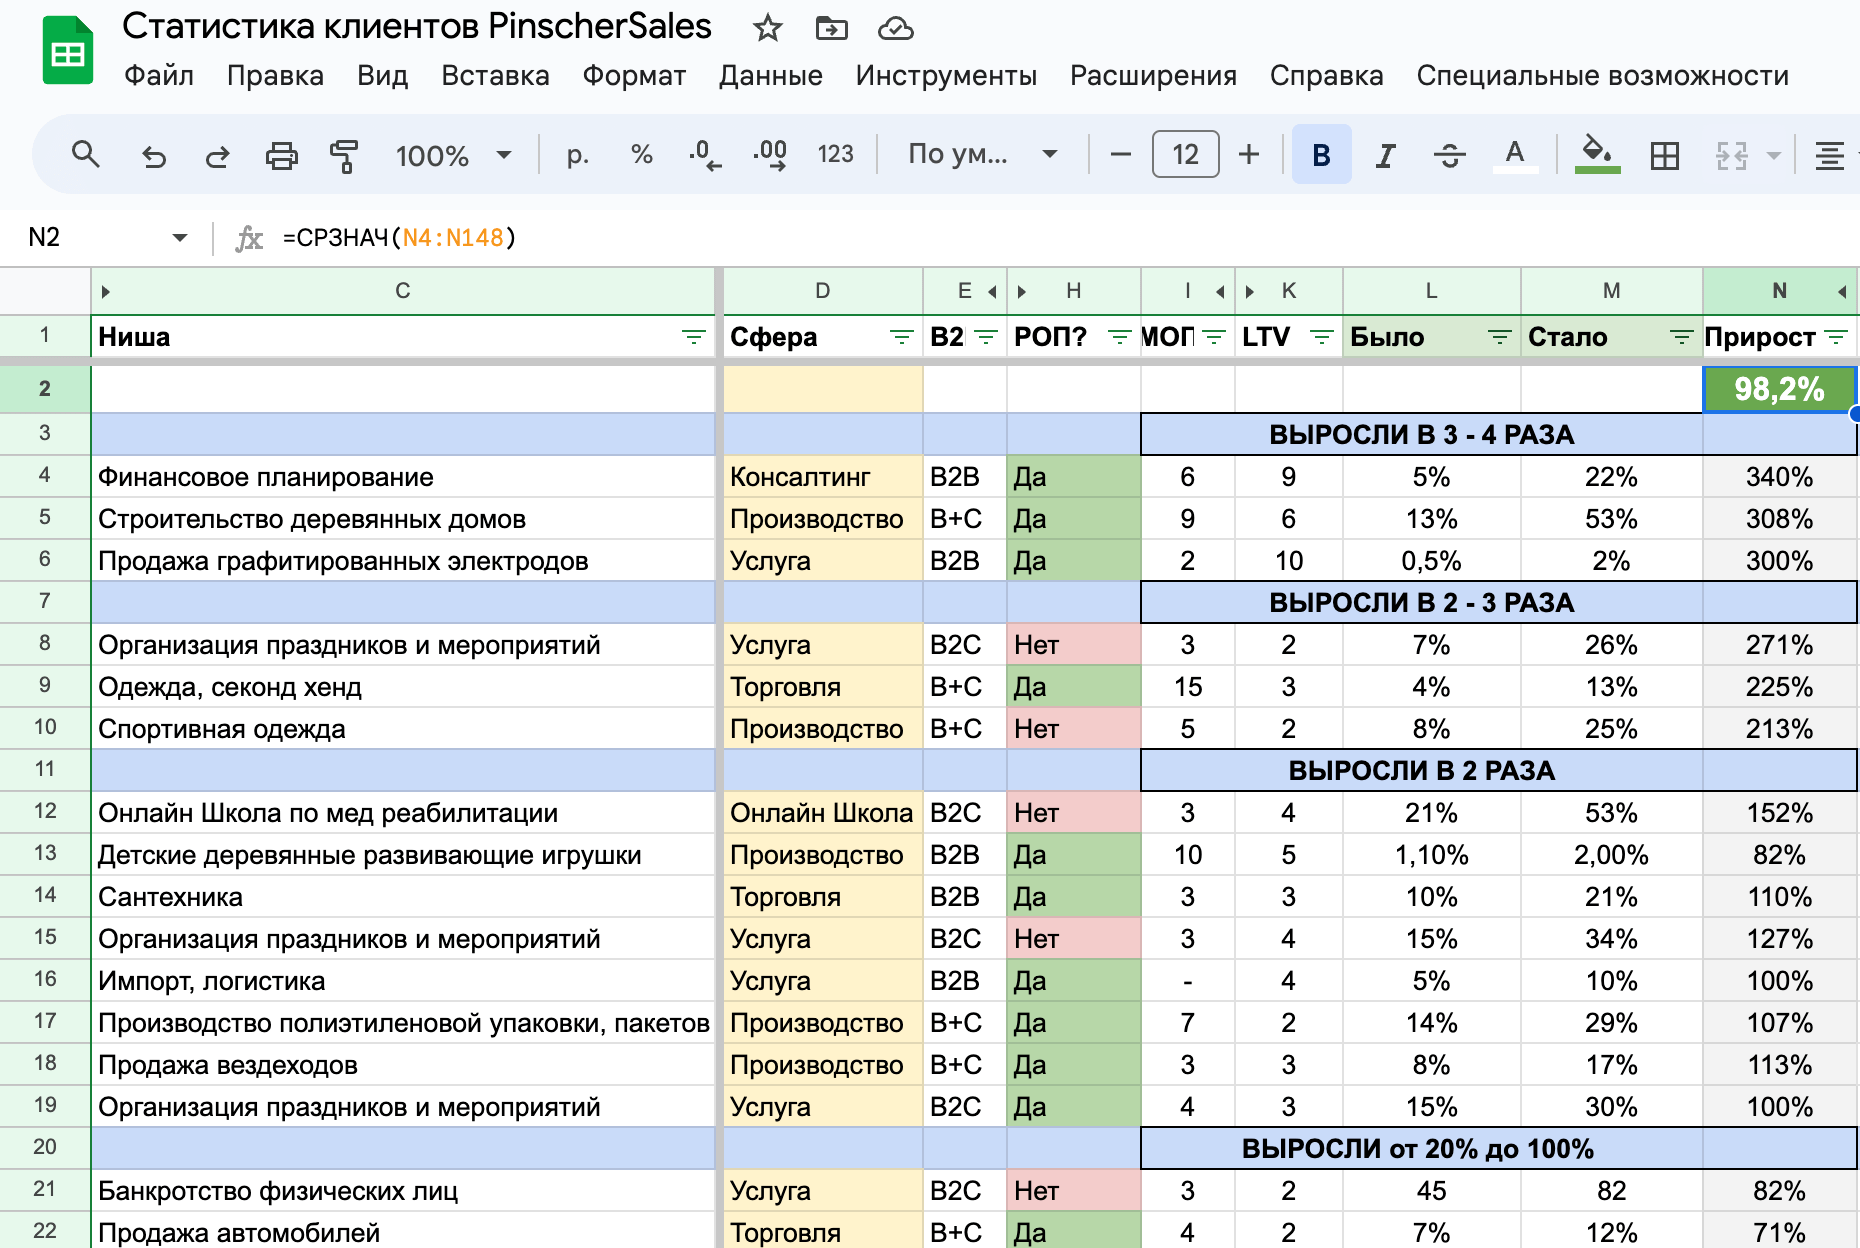
Task: Toggle strikethrough formatting
Action: tap(1449, 155)
